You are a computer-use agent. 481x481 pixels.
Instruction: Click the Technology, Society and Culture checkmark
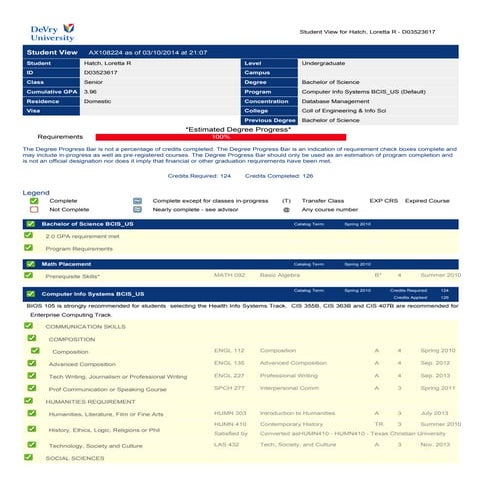(32, 445)
